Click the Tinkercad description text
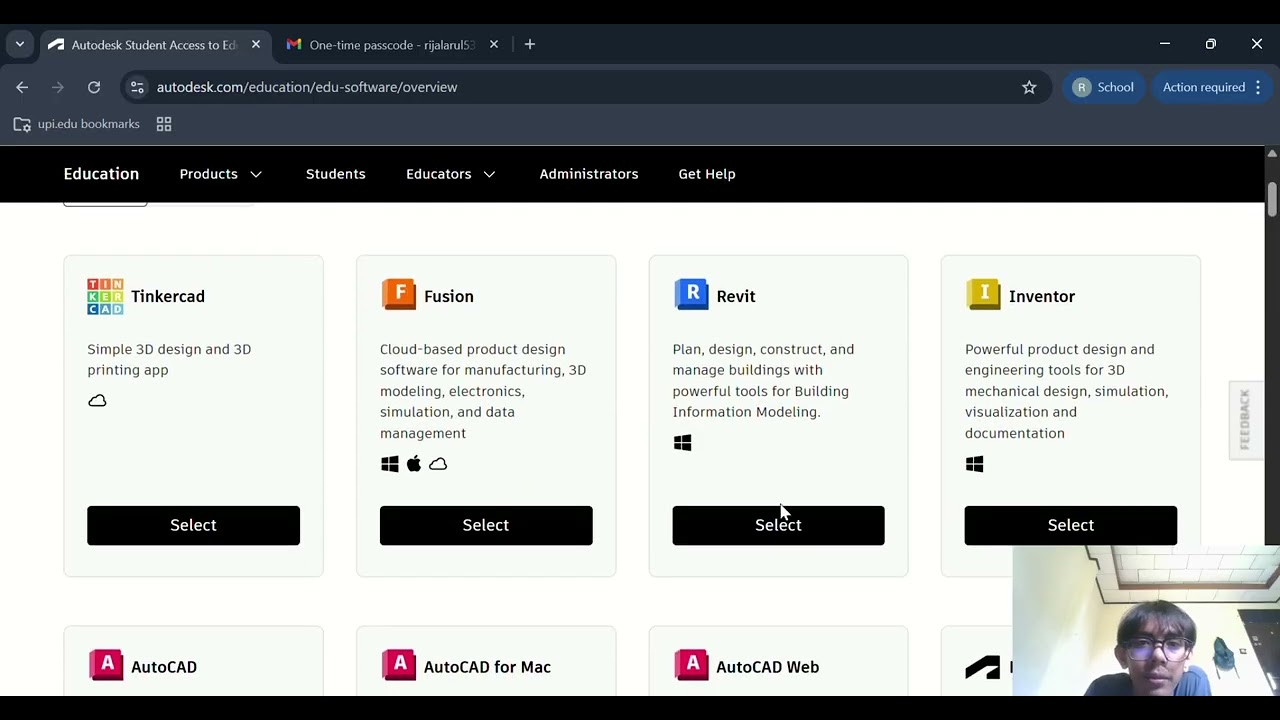The height and width of the screenshot is (720, 1280). pos(169,359)
